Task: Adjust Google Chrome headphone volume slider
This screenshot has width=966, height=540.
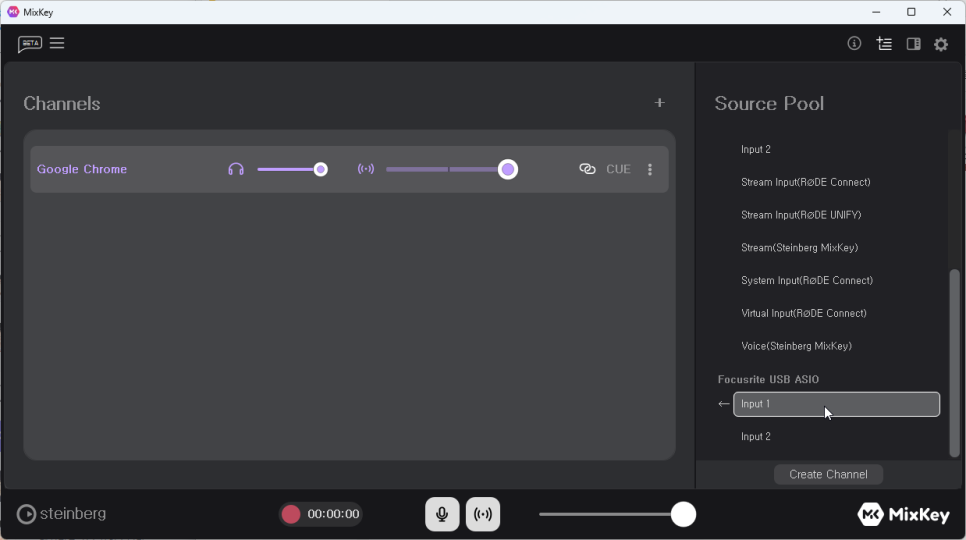Action: (x=293, y=169)
